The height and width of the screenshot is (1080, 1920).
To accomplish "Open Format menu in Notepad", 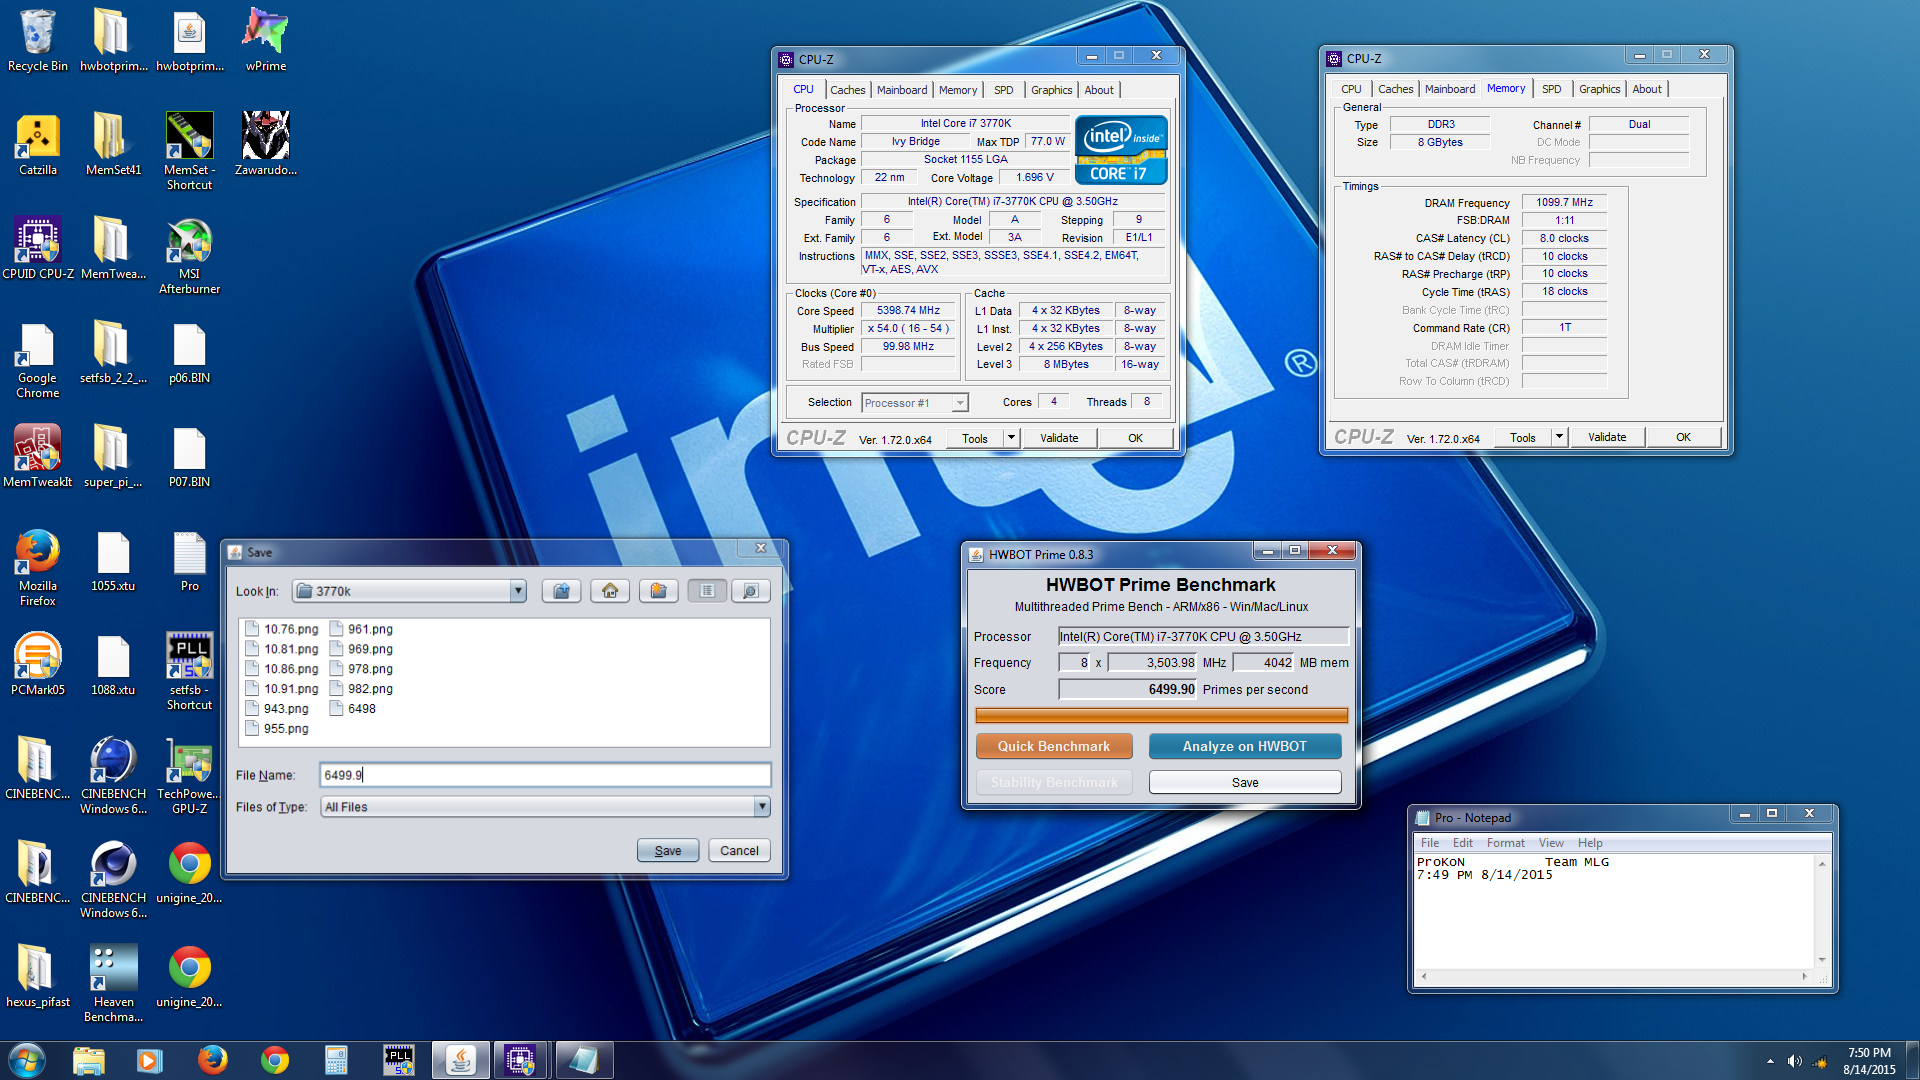I will pos(1505,843).
